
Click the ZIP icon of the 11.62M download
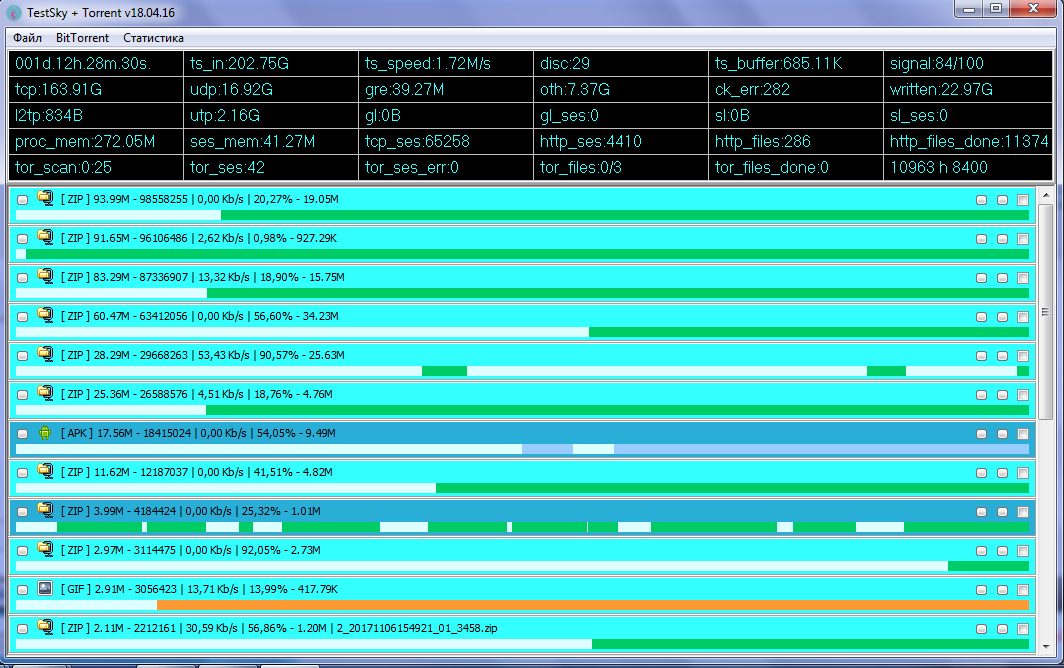[45, 471]
